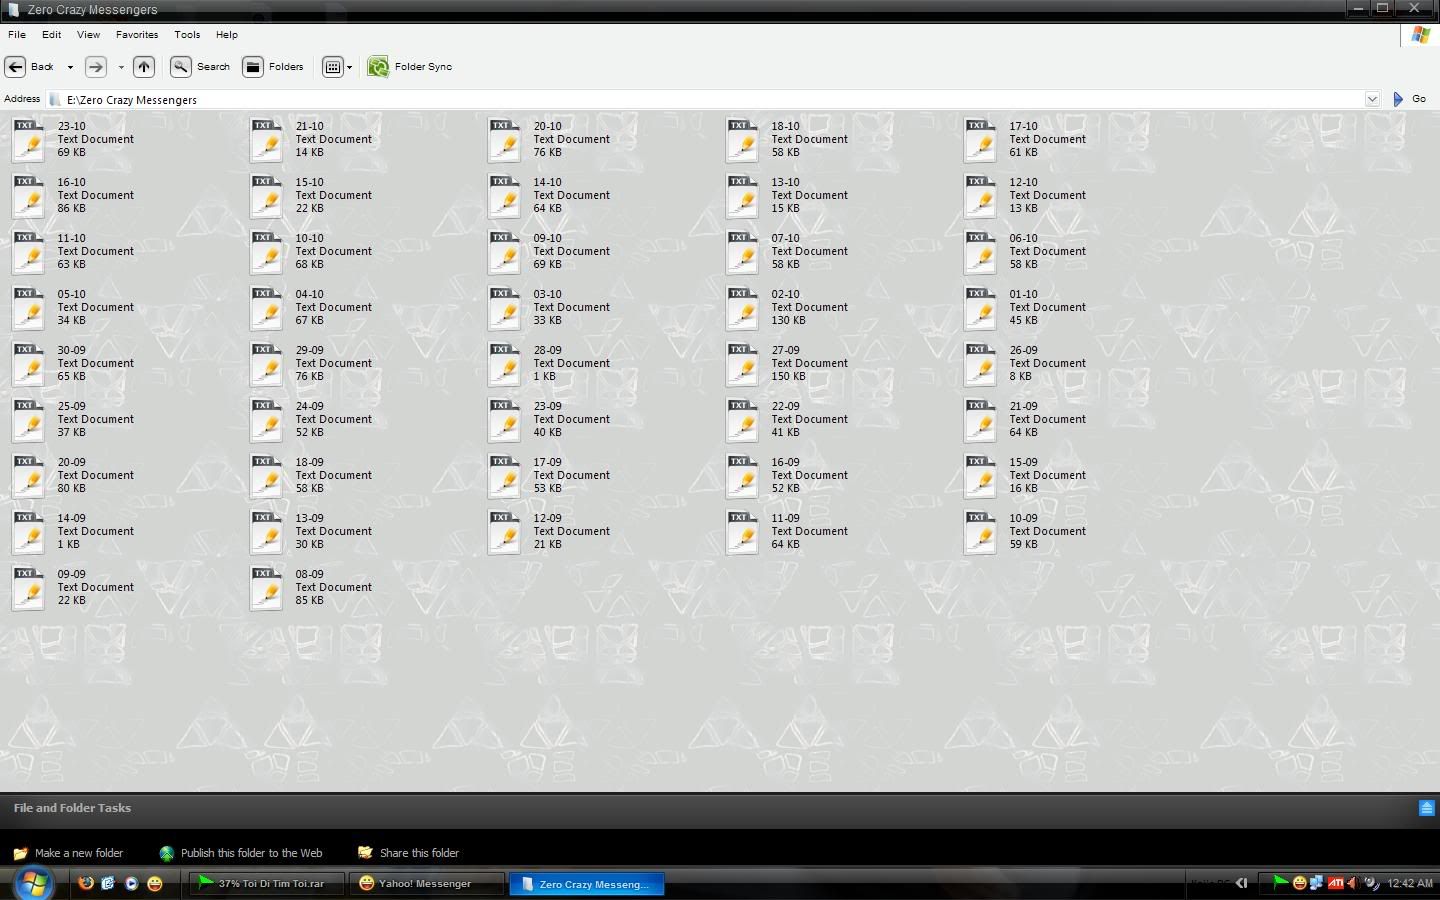Click the Go button
This screenshot has width=1440, height=900.
click(x=1409, y=99)
